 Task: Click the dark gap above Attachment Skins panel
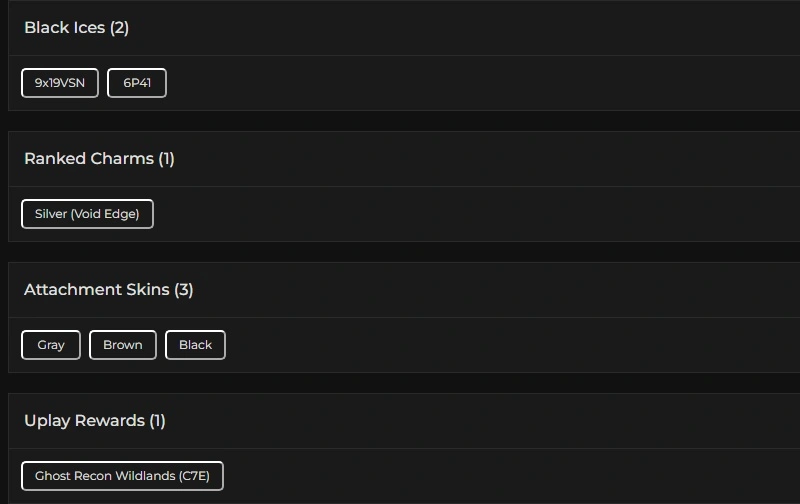tap(400, 252)
